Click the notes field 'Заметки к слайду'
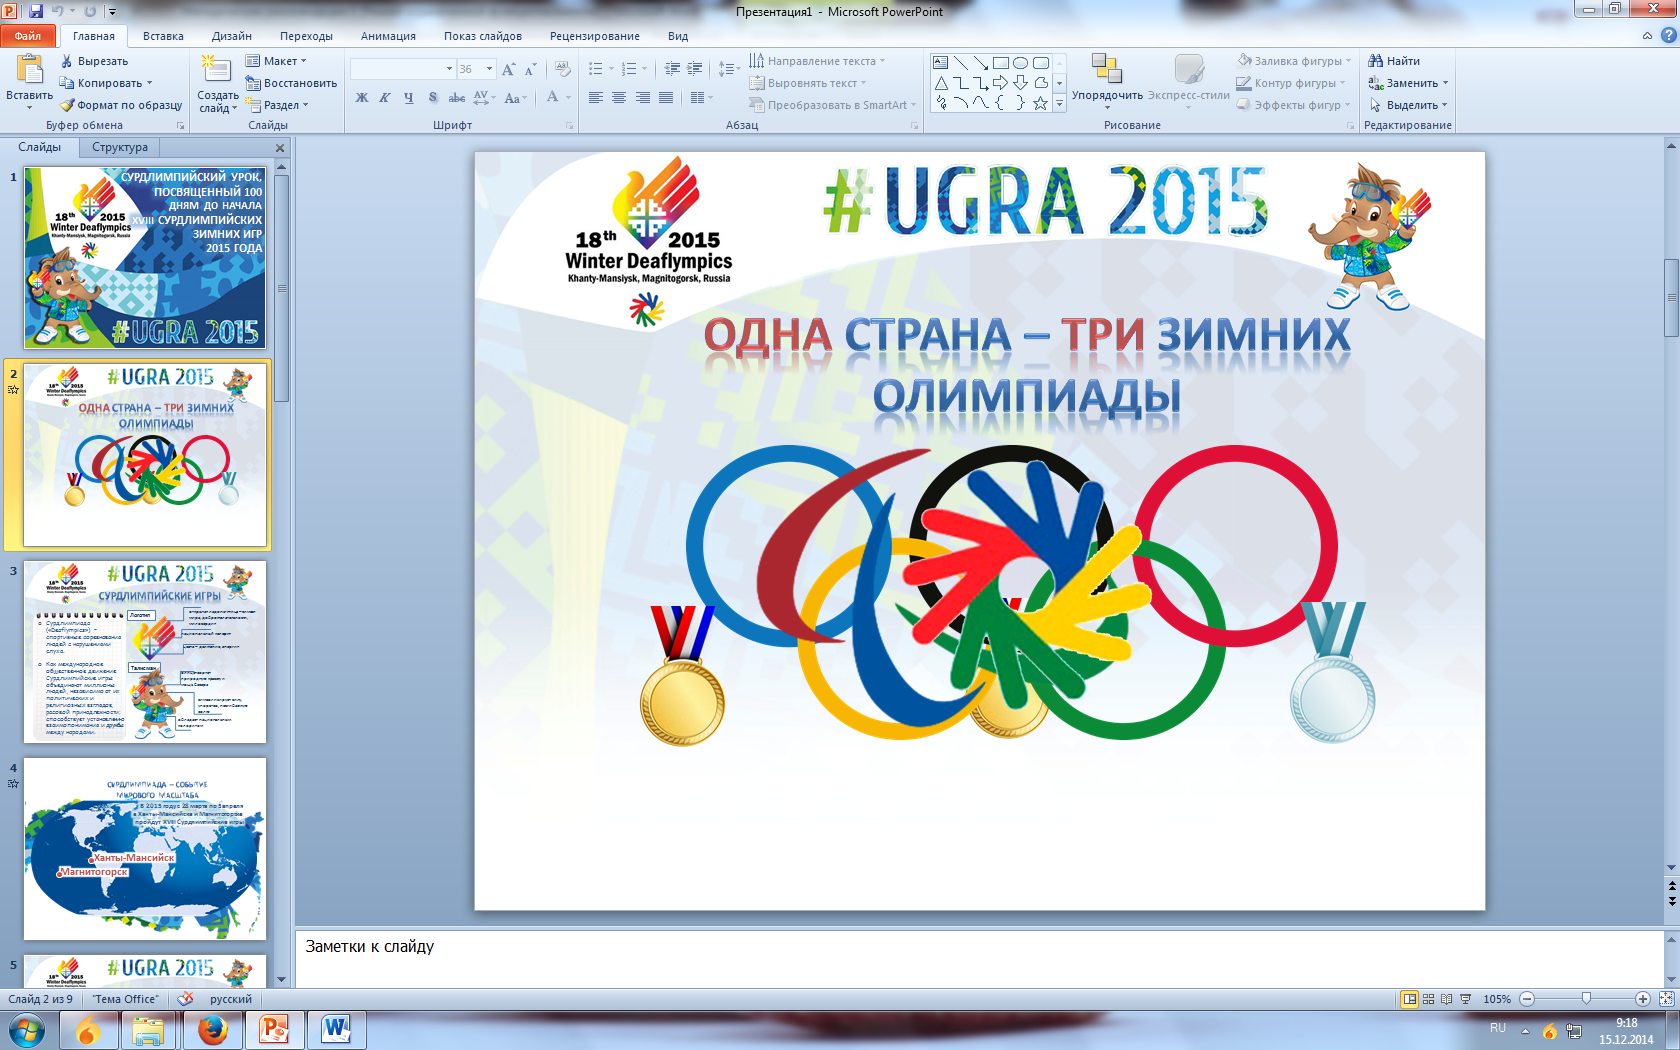The width and height of the screenshot is (1680, 1050). (x=979, y=959)
